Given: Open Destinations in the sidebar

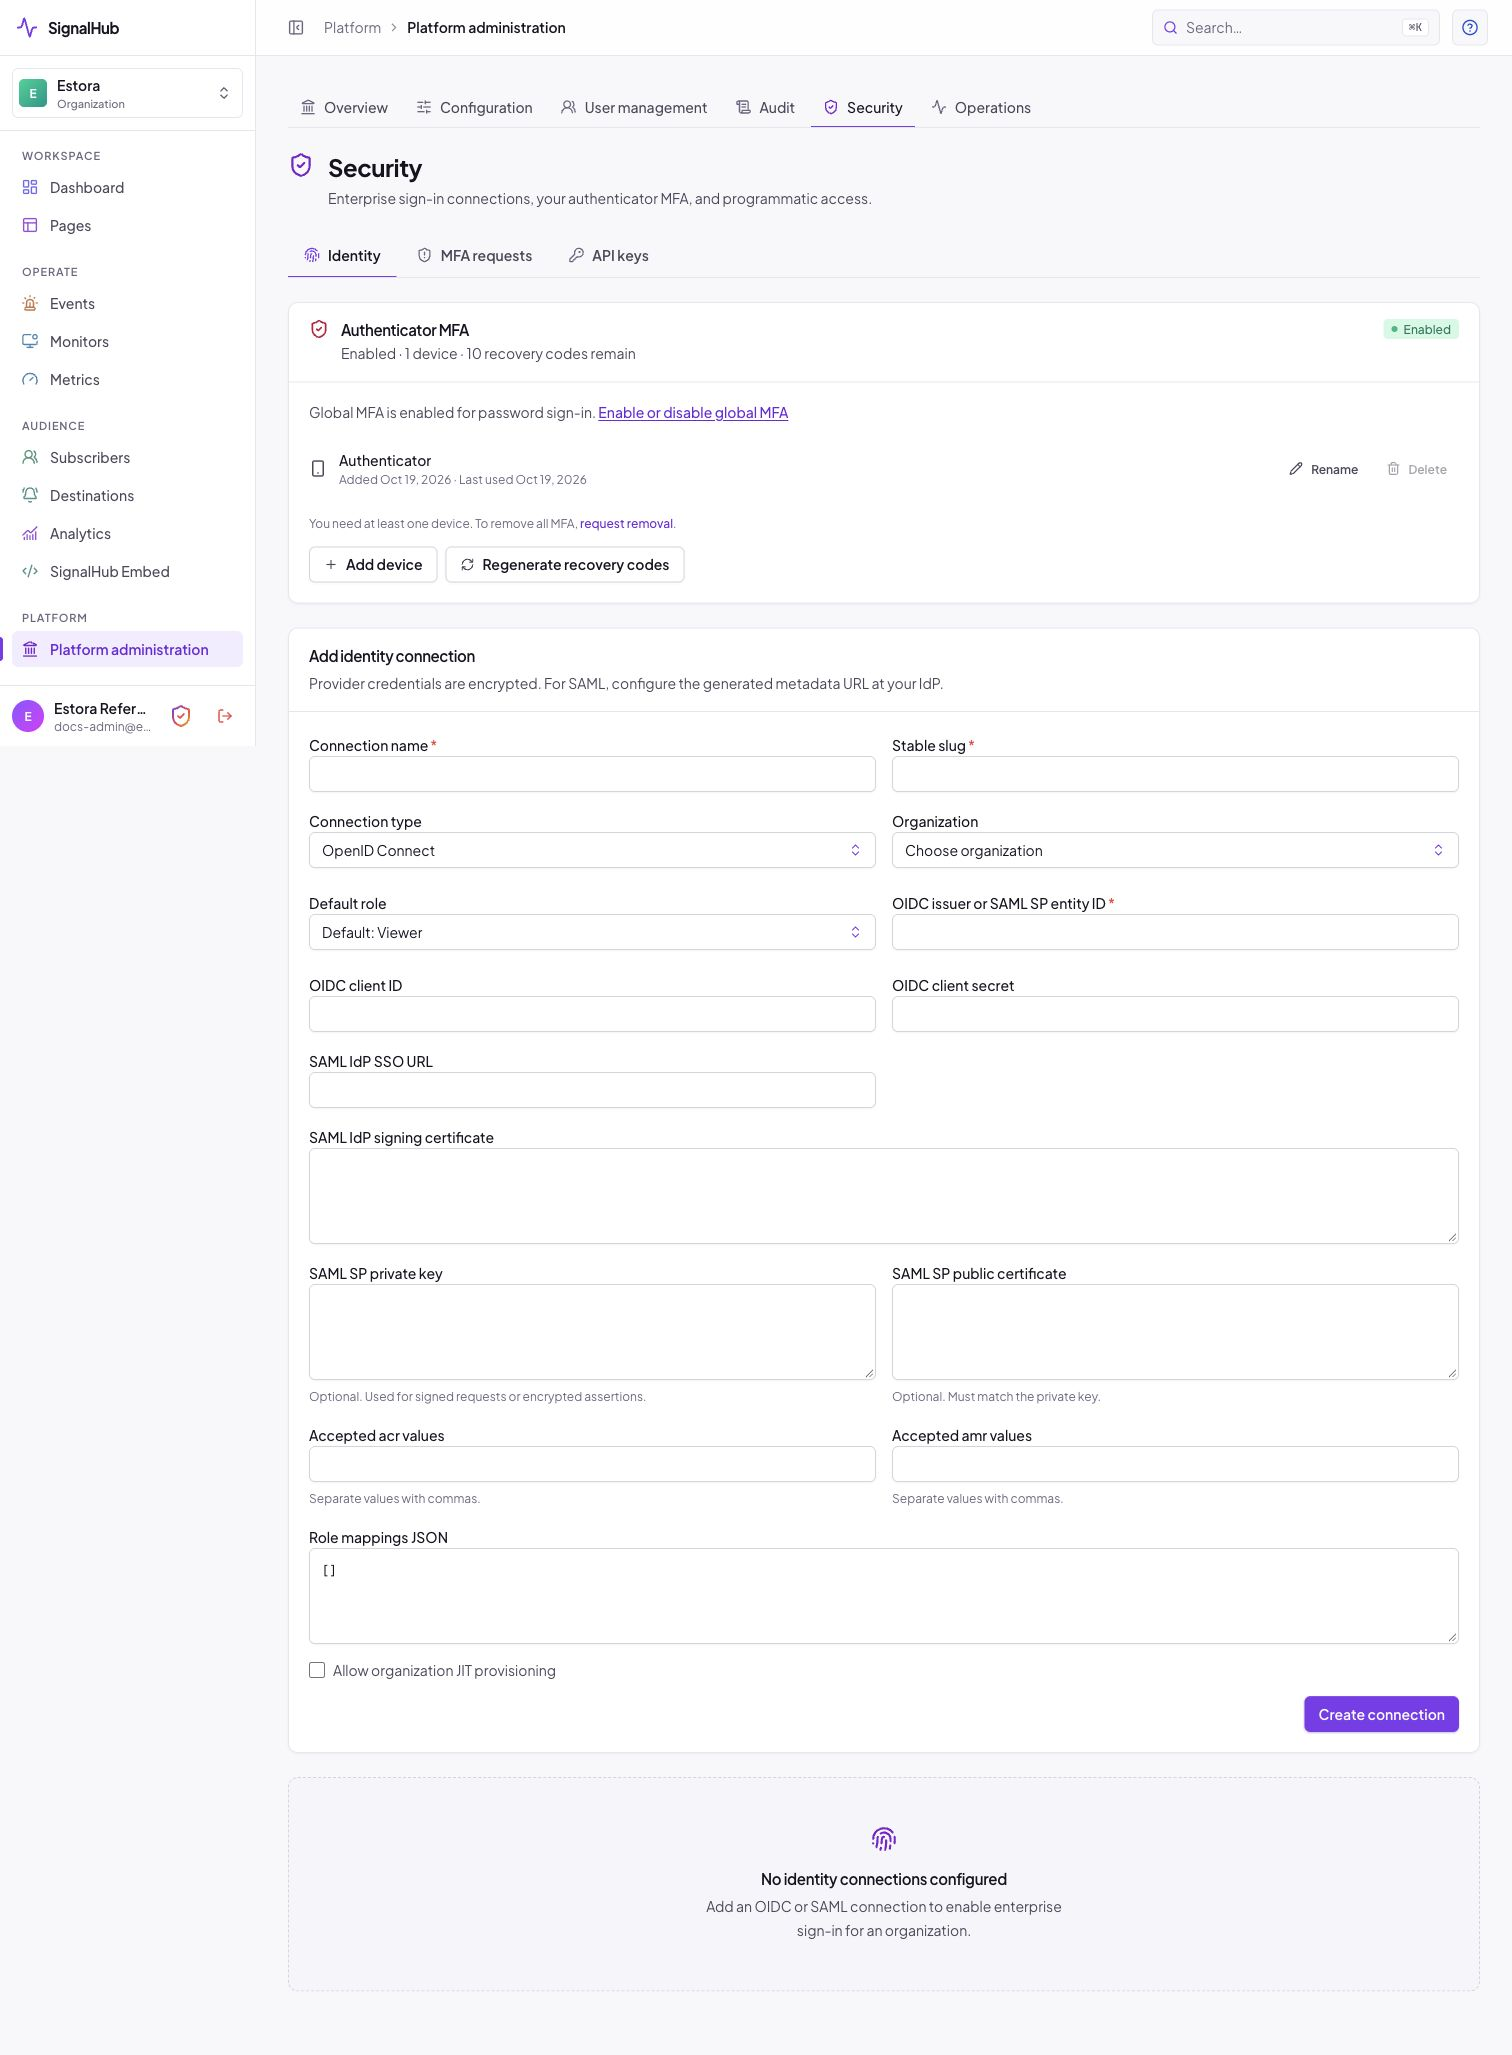Looking at the screenshot, I should [x=127, y=496].
